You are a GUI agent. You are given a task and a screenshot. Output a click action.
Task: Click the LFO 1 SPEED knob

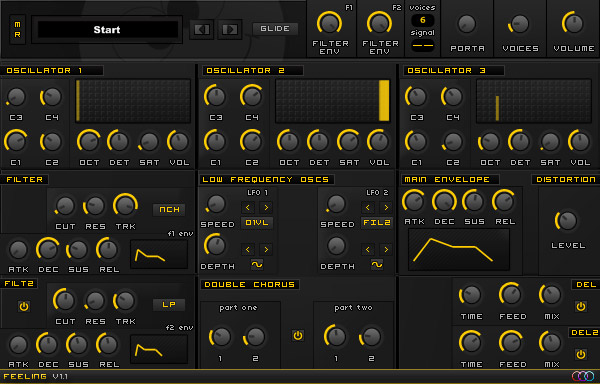(x=216, y=203)
